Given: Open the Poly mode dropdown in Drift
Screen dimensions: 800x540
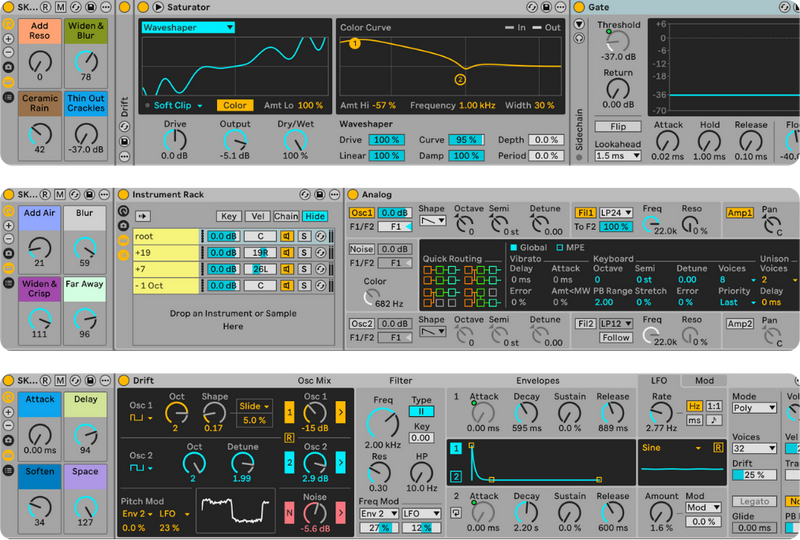Looking at the screenshot, I should (x=755, y=409).
